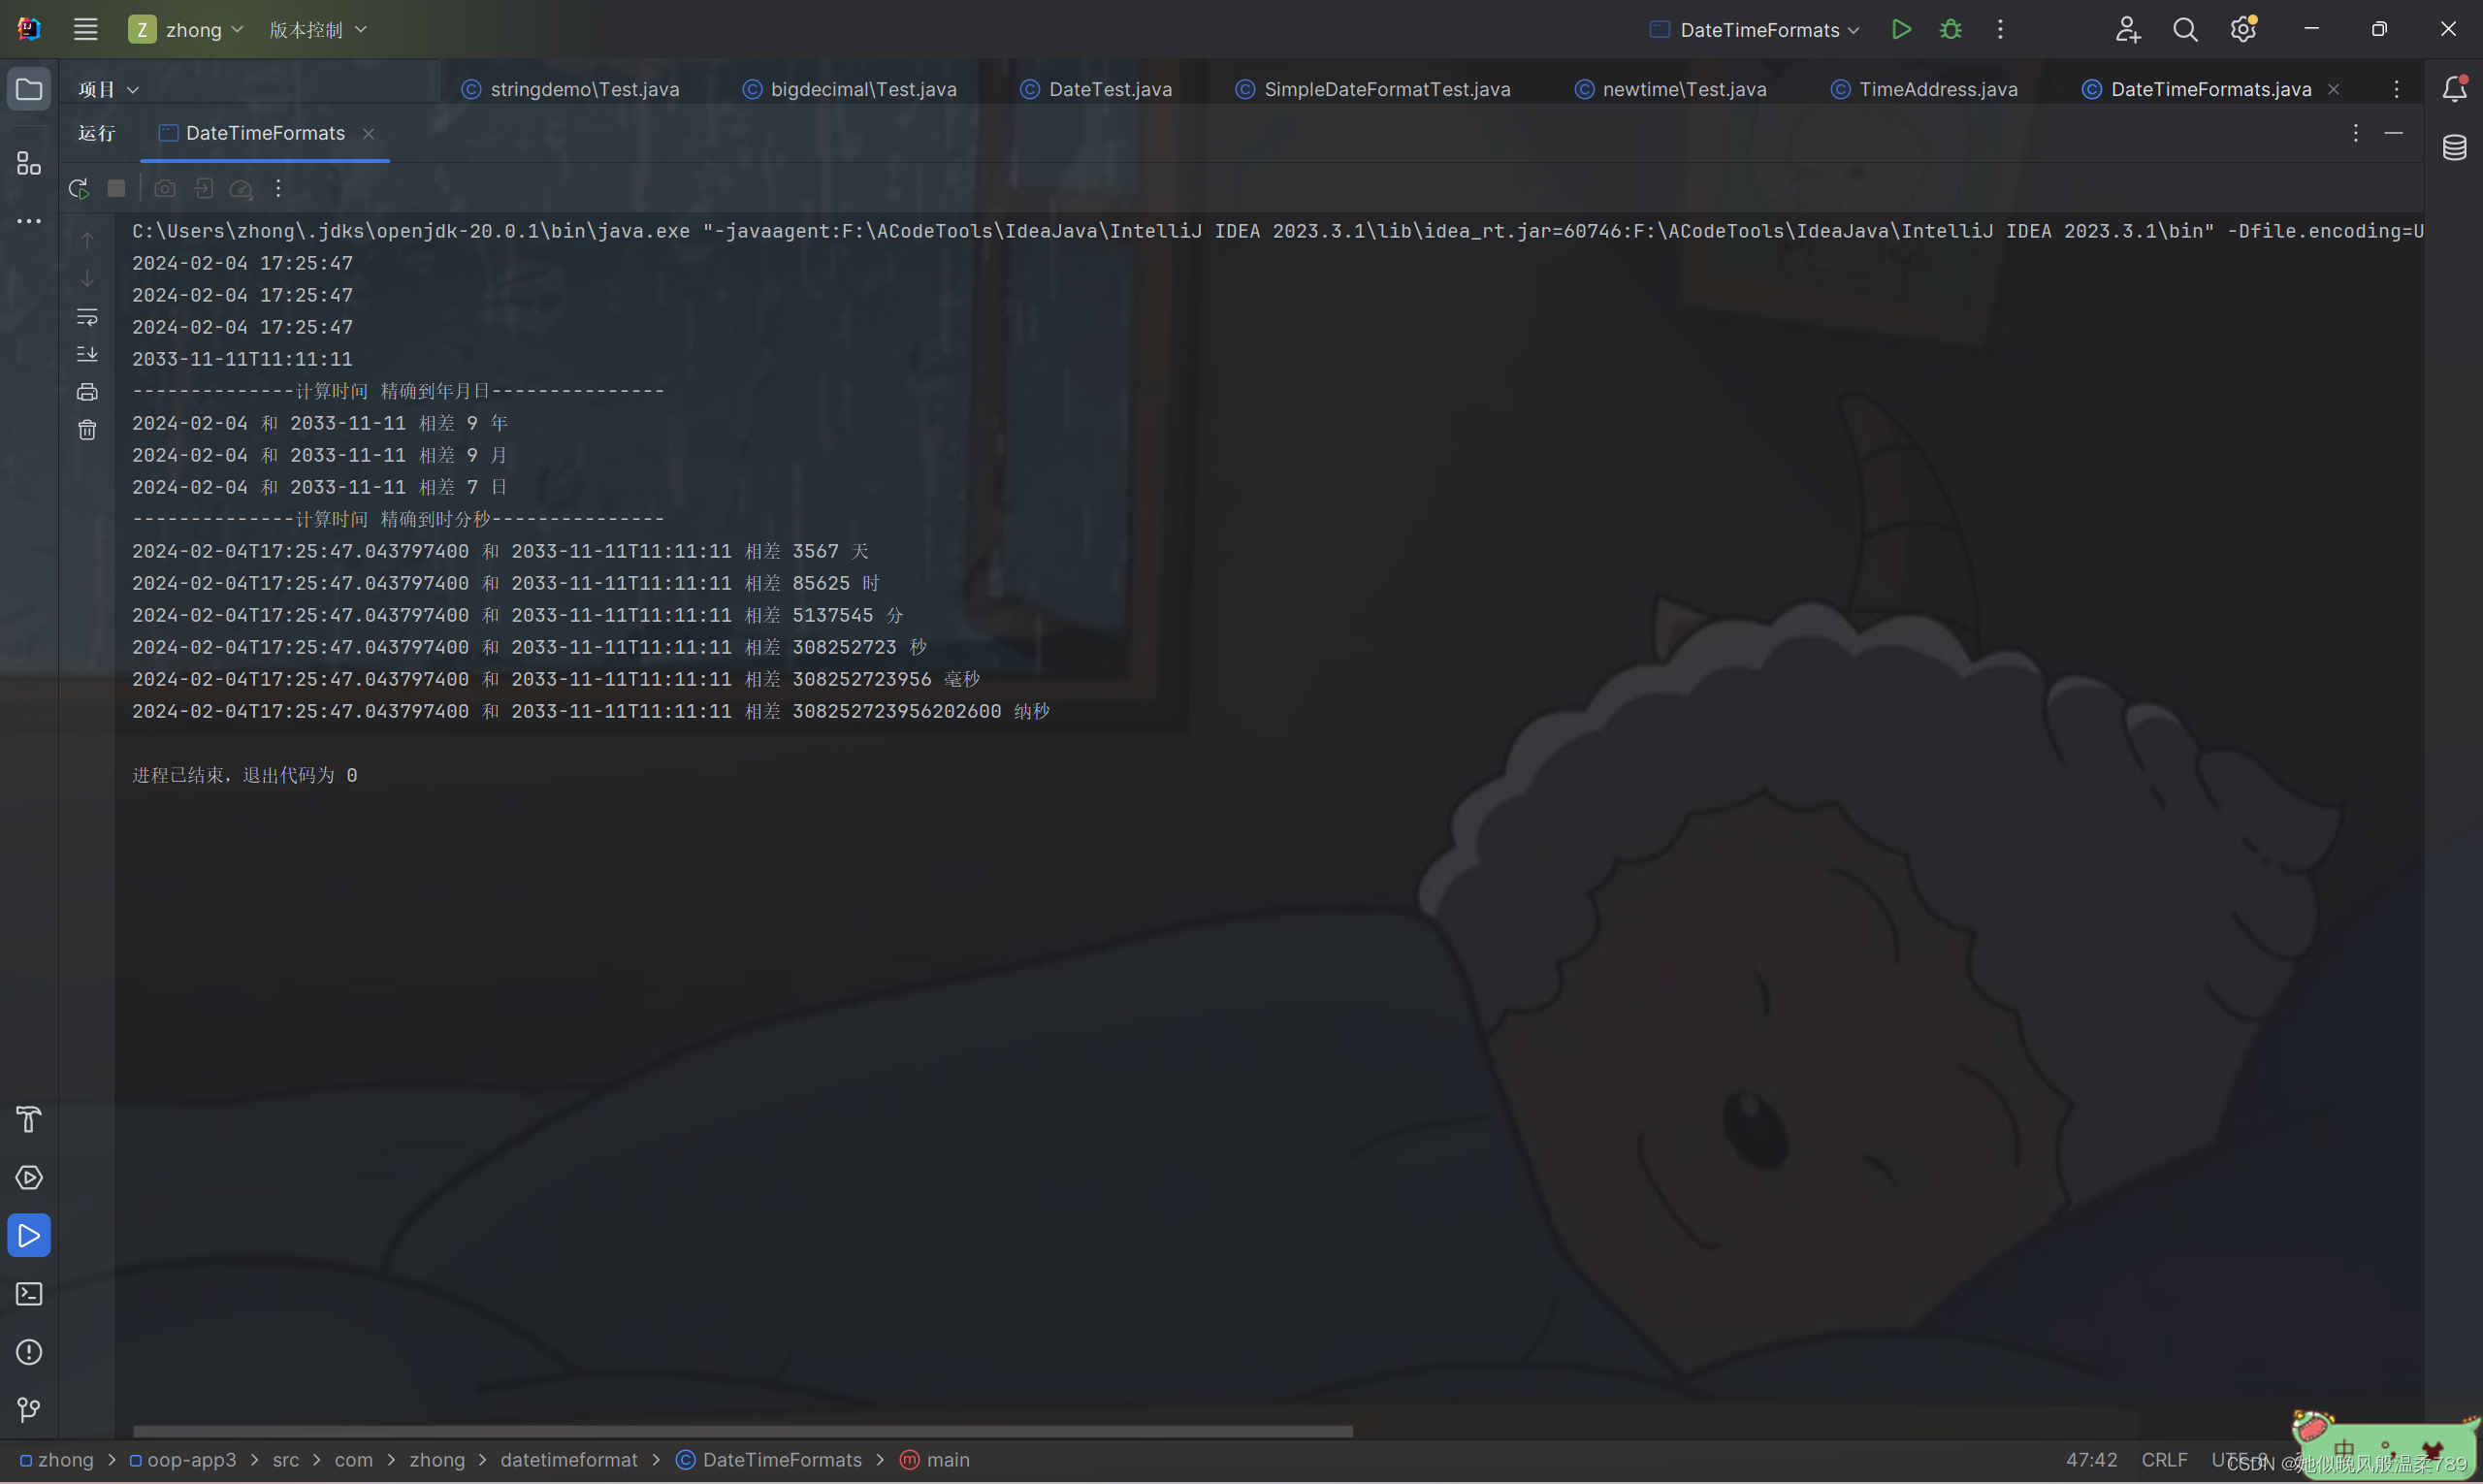Click the zhong breadcrumb in status bar
The image size is (2483, 1484).
pos(57,1460)
